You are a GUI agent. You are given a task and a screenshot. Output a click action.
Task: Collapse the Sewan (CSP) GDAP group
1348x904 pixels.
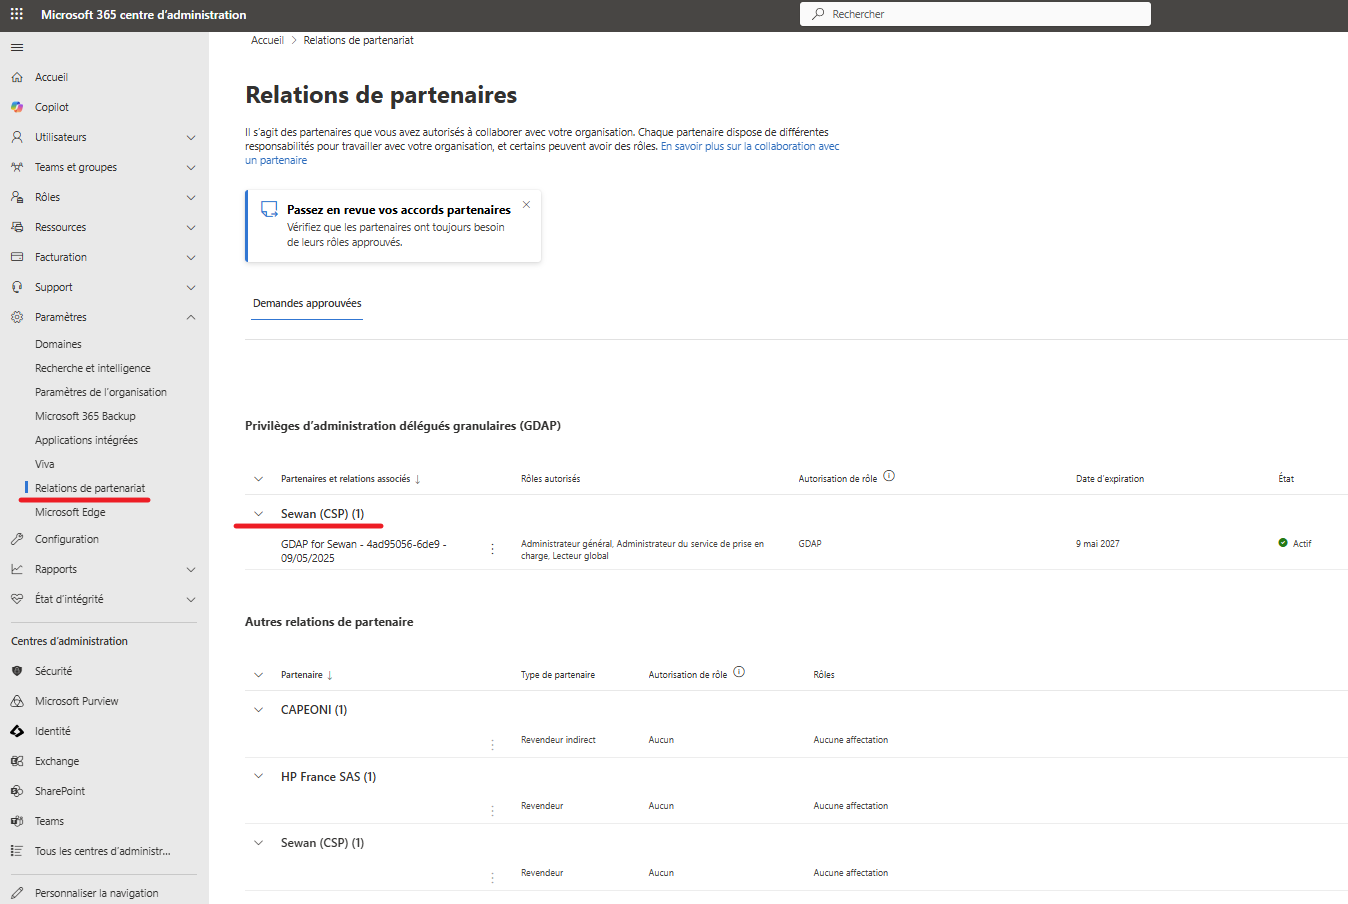(x=258, y=514)
